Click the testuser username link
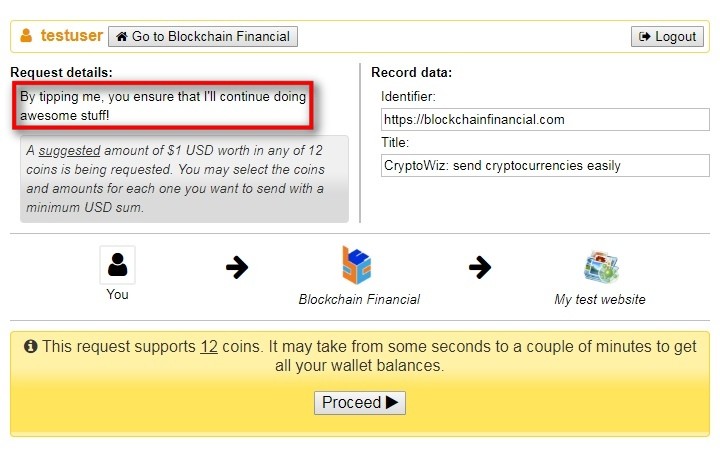This screenshot has width=720, height=450. (71, 36)
